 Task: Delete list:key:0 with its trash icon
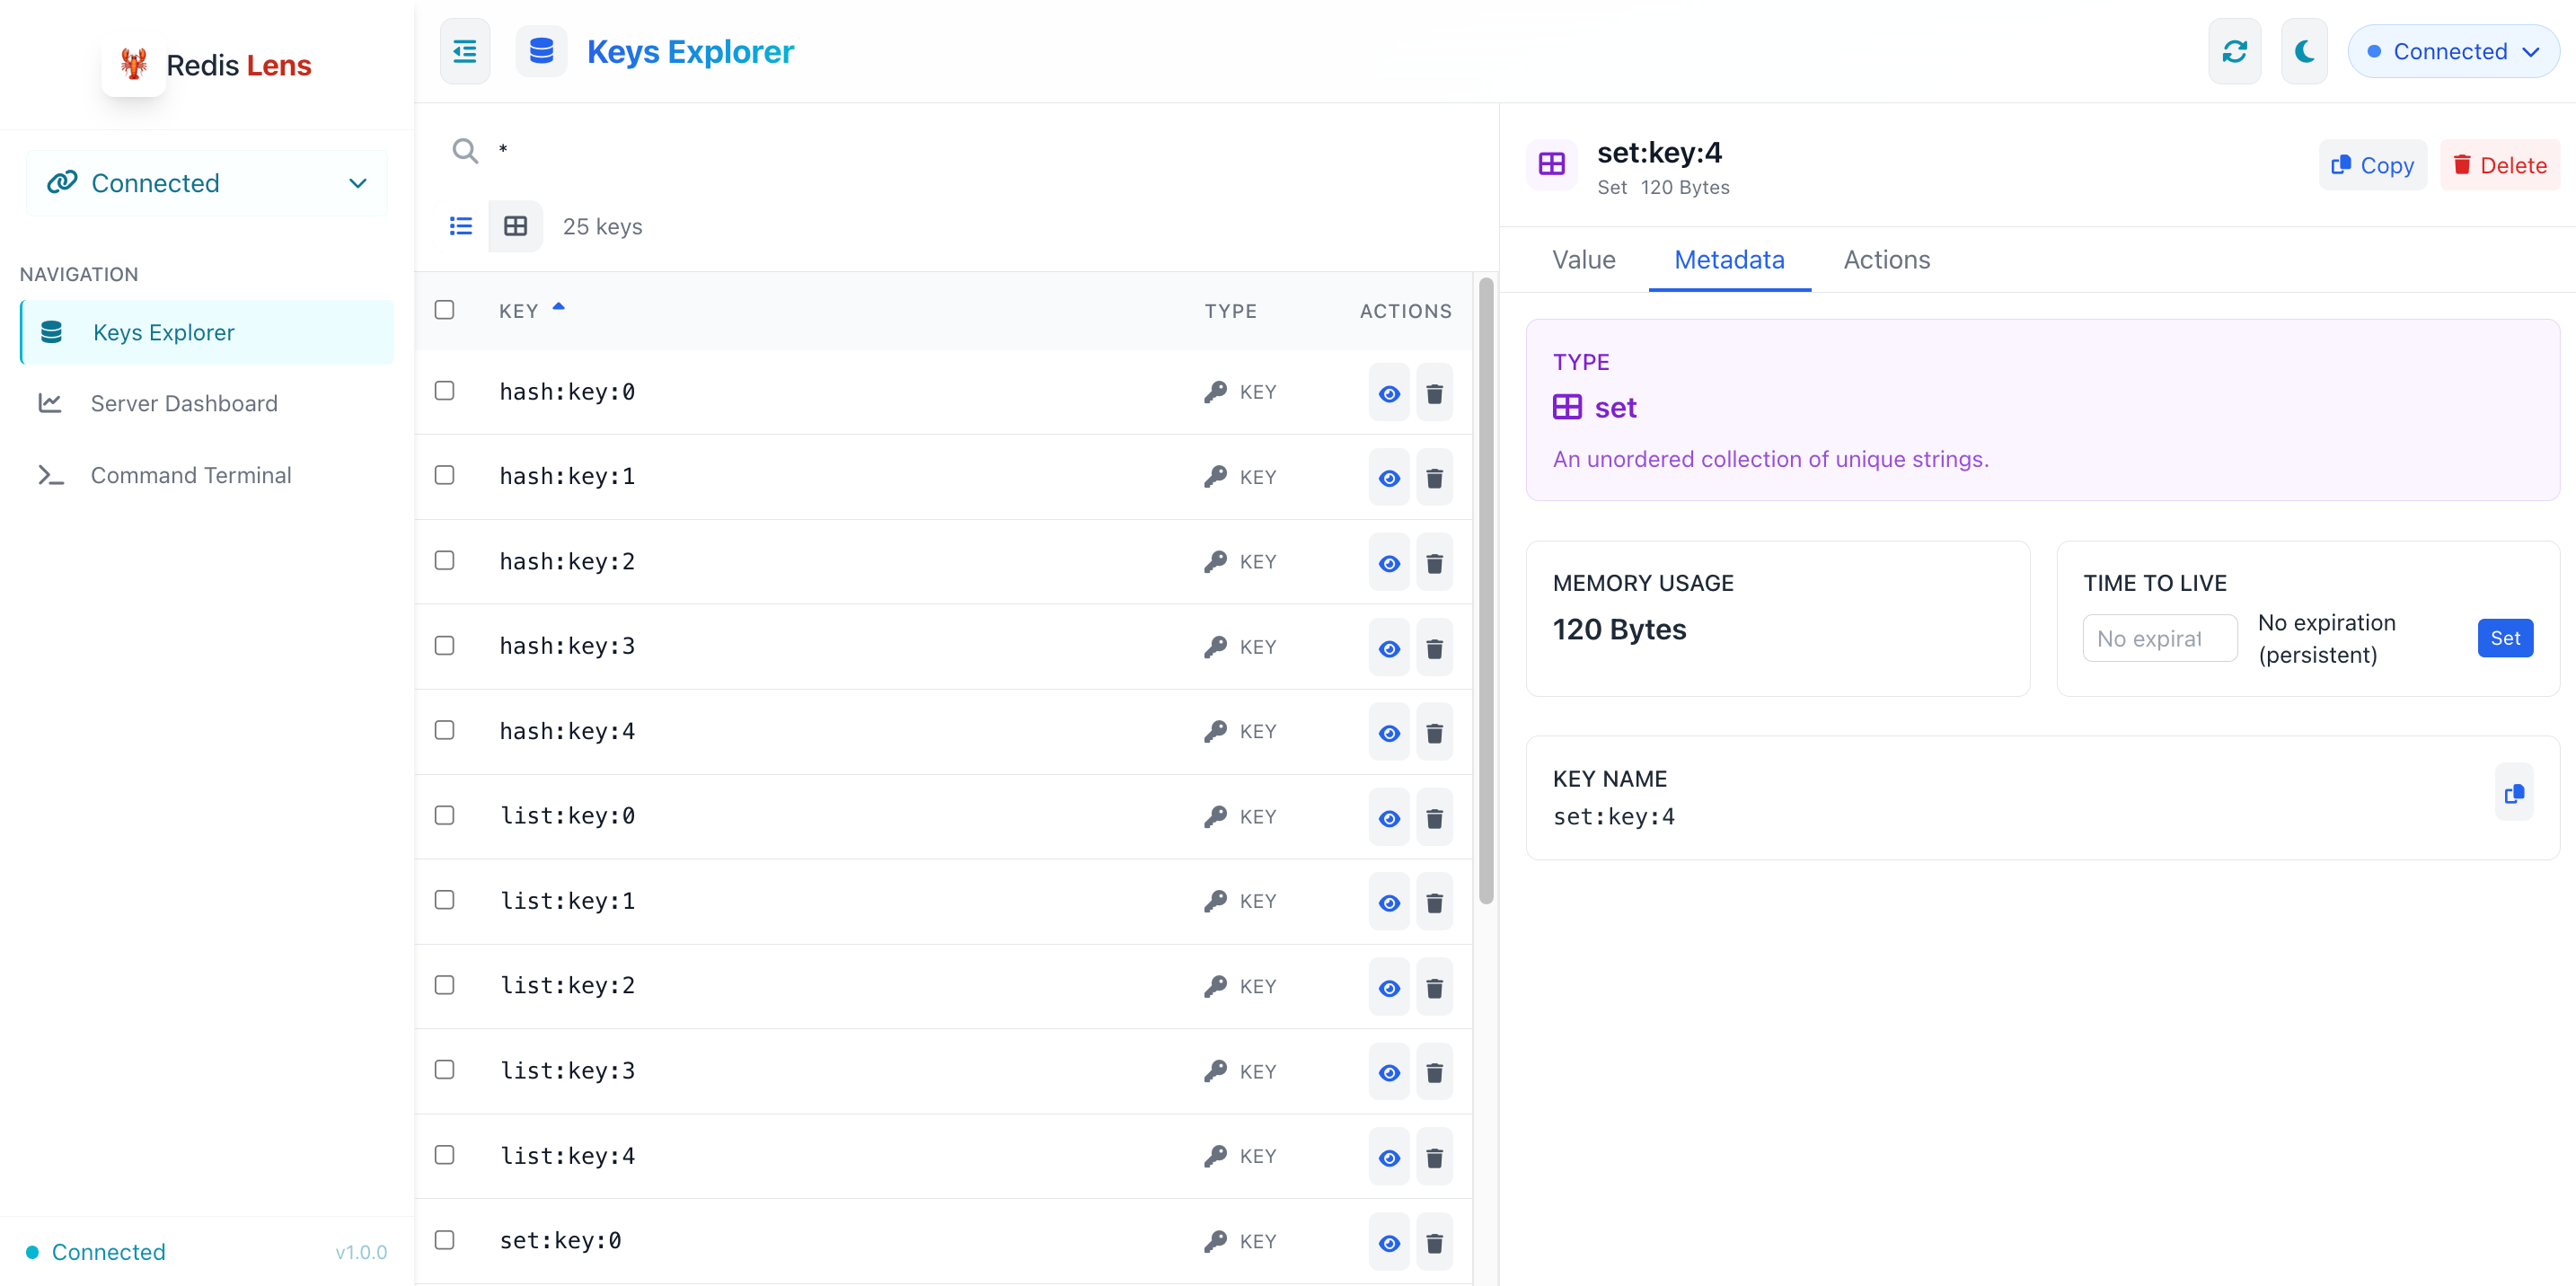[x=1434, y=818]
